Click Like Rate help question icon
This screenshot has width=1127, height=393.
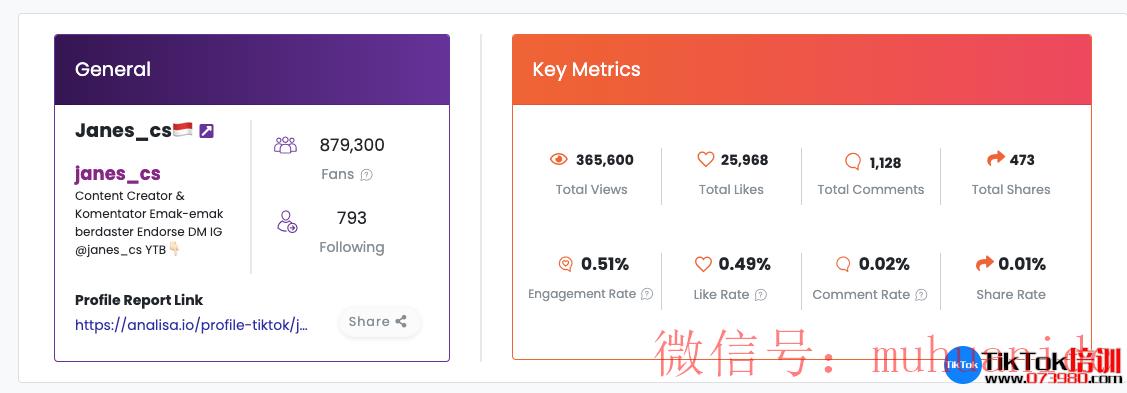(x=760, y=295)
